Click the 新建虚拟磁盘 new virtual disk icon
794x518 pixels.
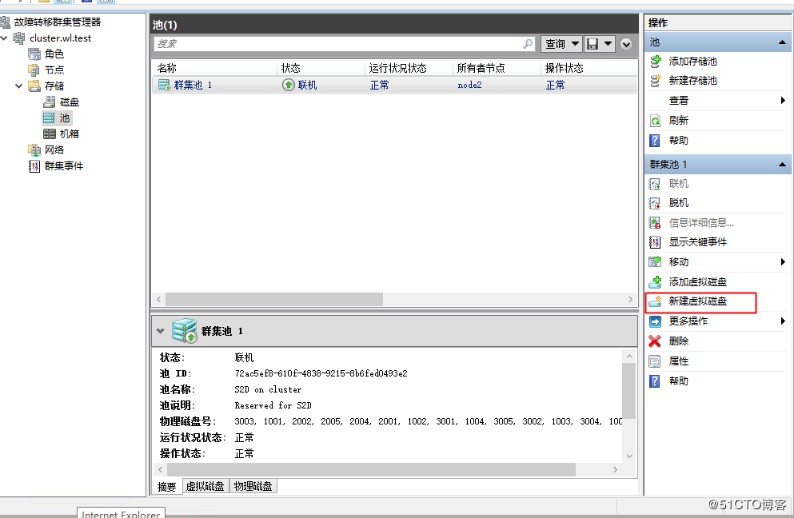point(655,301)
